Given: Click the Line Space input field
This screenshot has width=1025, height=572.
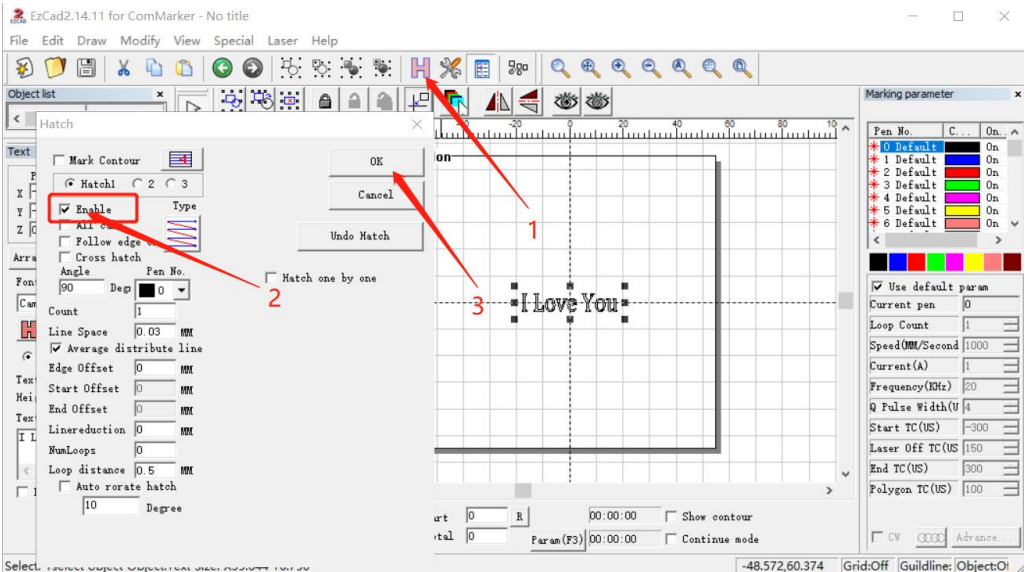Looking at the screenshot, I should click(x=155, y=332).
